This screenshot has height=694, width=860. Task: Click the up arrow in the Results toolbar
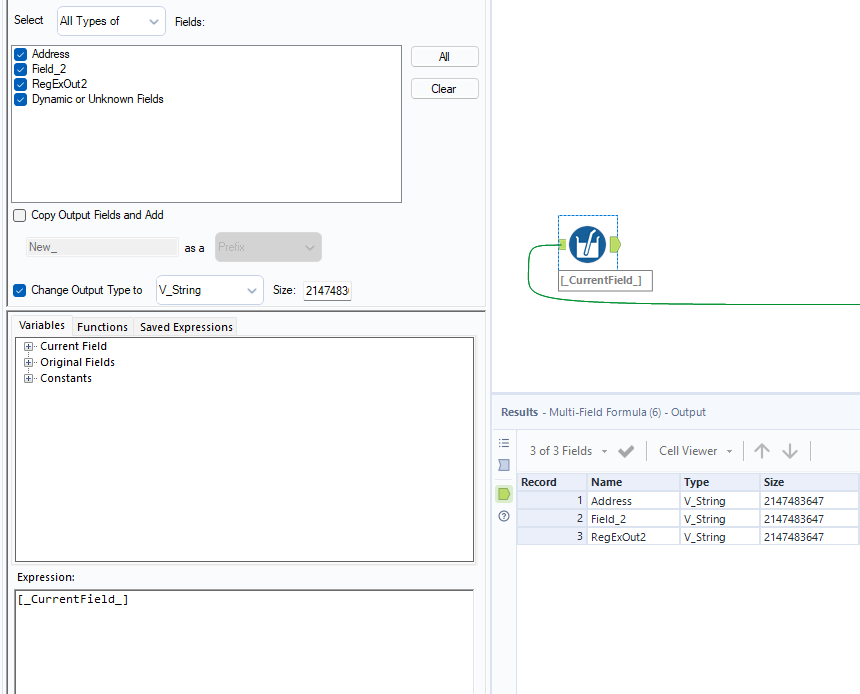pyautogui.click(x=762, y=450)
